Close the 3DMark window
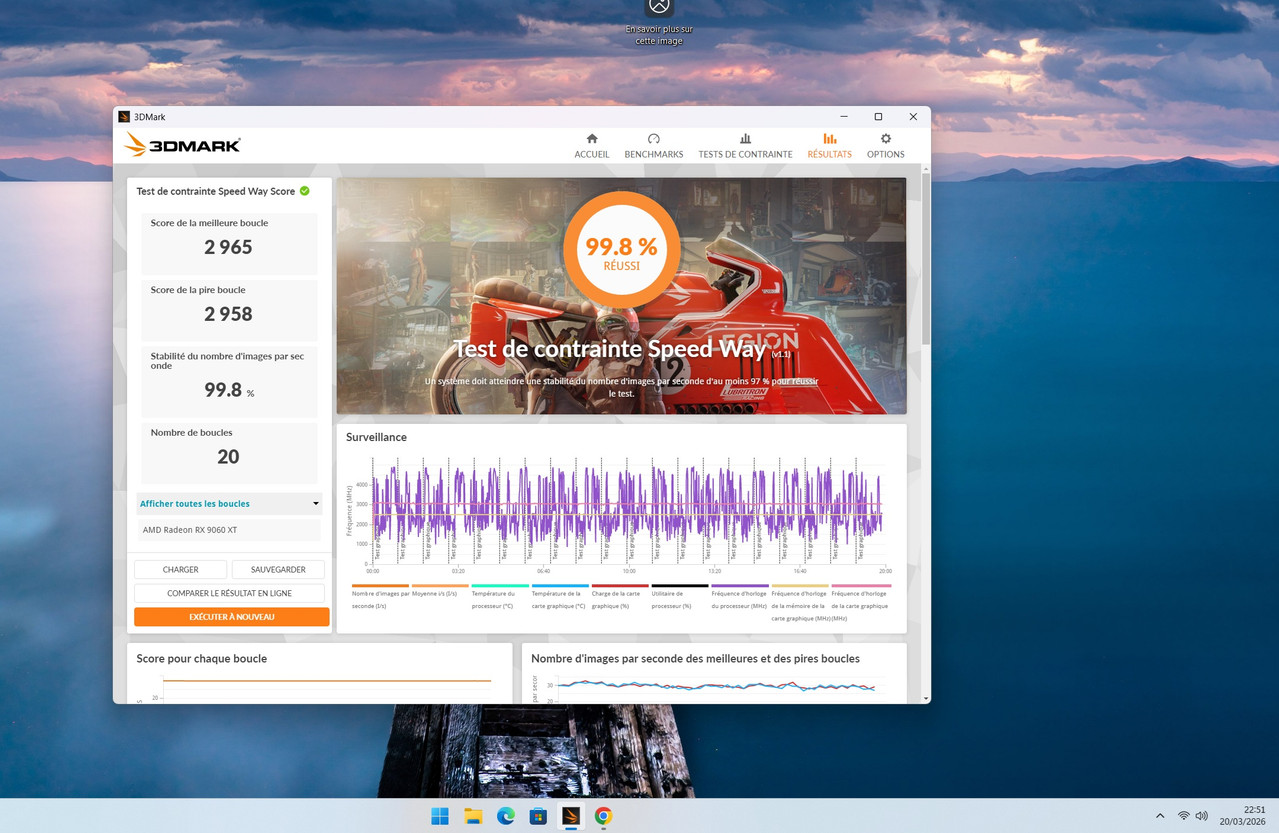This screenshot has height=833, width=1279. click(913, 117)
